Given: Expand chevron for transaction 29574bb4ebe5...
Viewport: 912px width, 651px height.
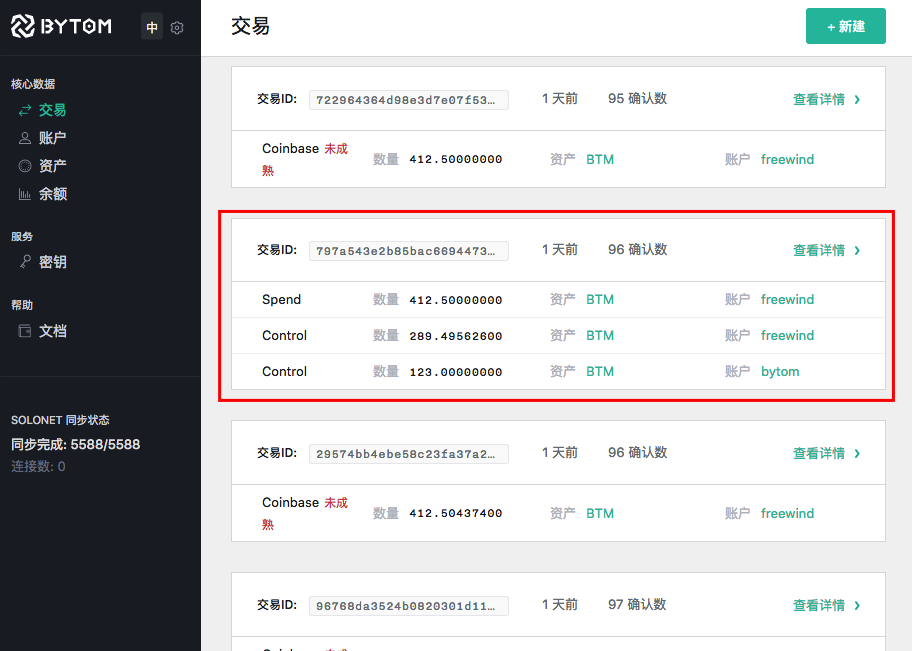Looking at the screenshot, I should [857, 454].
